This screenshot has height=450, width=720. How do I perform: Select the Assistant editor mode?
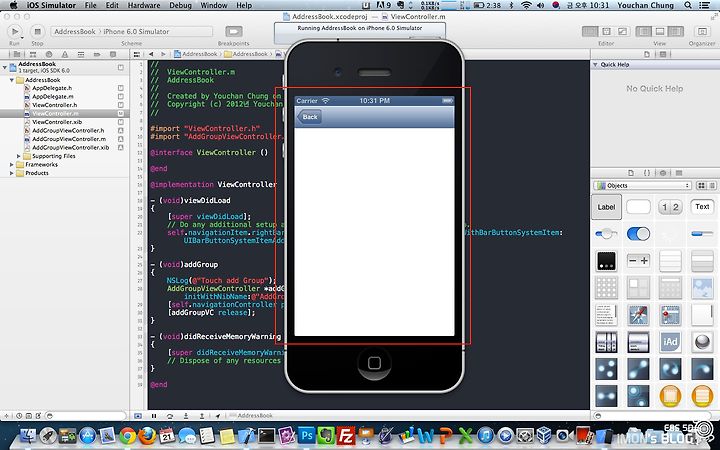click(x=607, y=31)
